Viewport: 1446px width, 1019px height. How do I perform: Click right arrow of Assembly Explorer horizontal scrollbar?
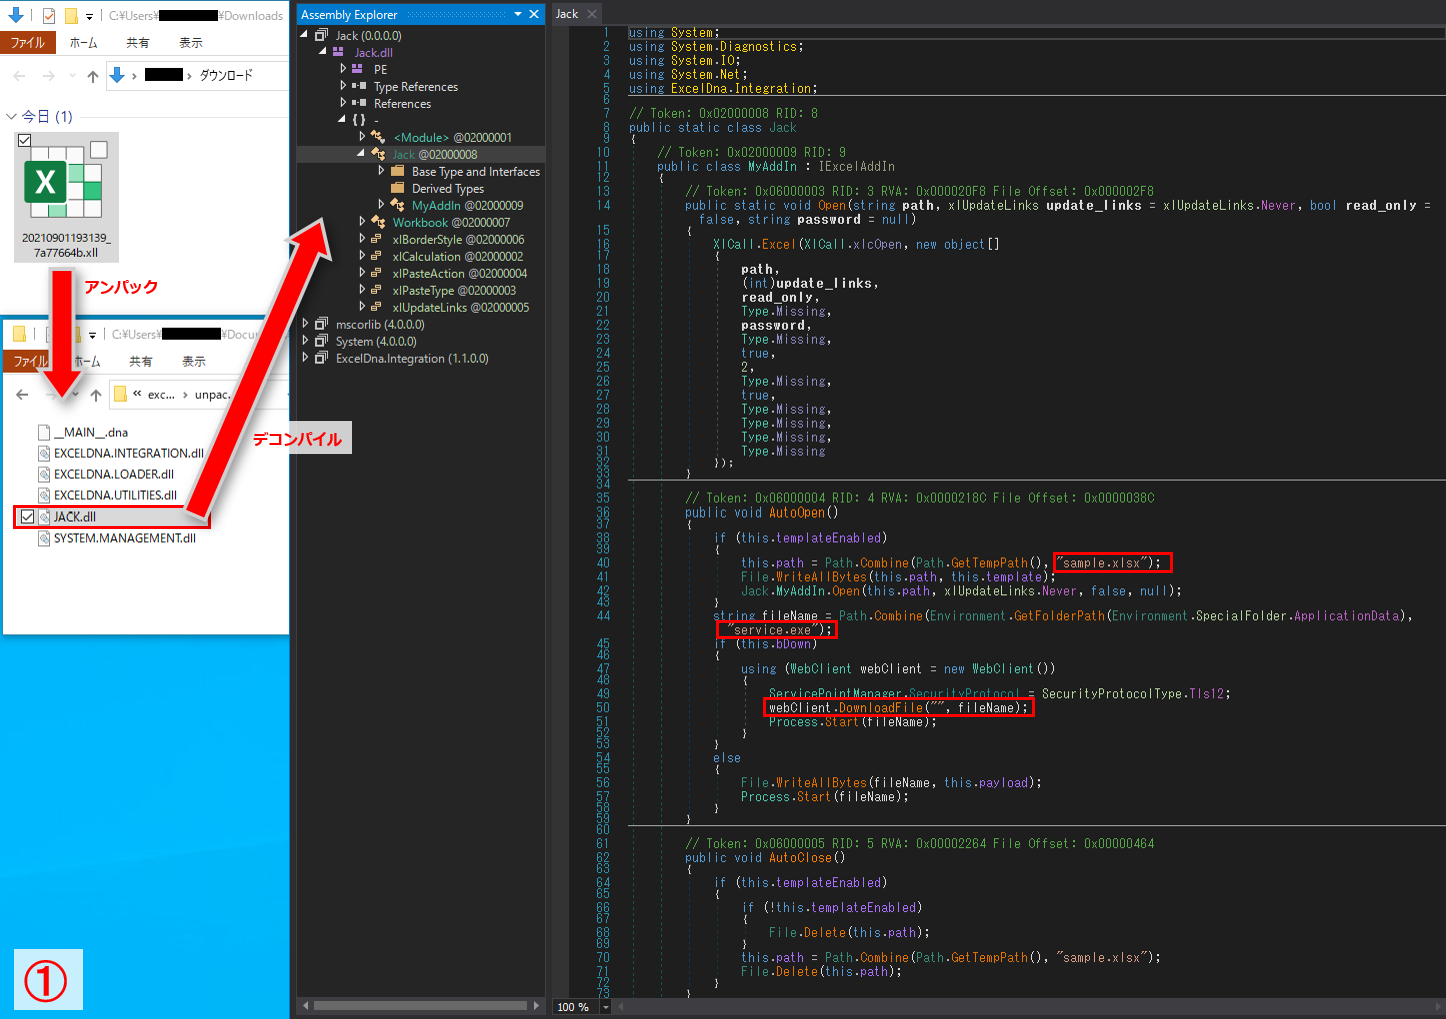coord(536,1005)
